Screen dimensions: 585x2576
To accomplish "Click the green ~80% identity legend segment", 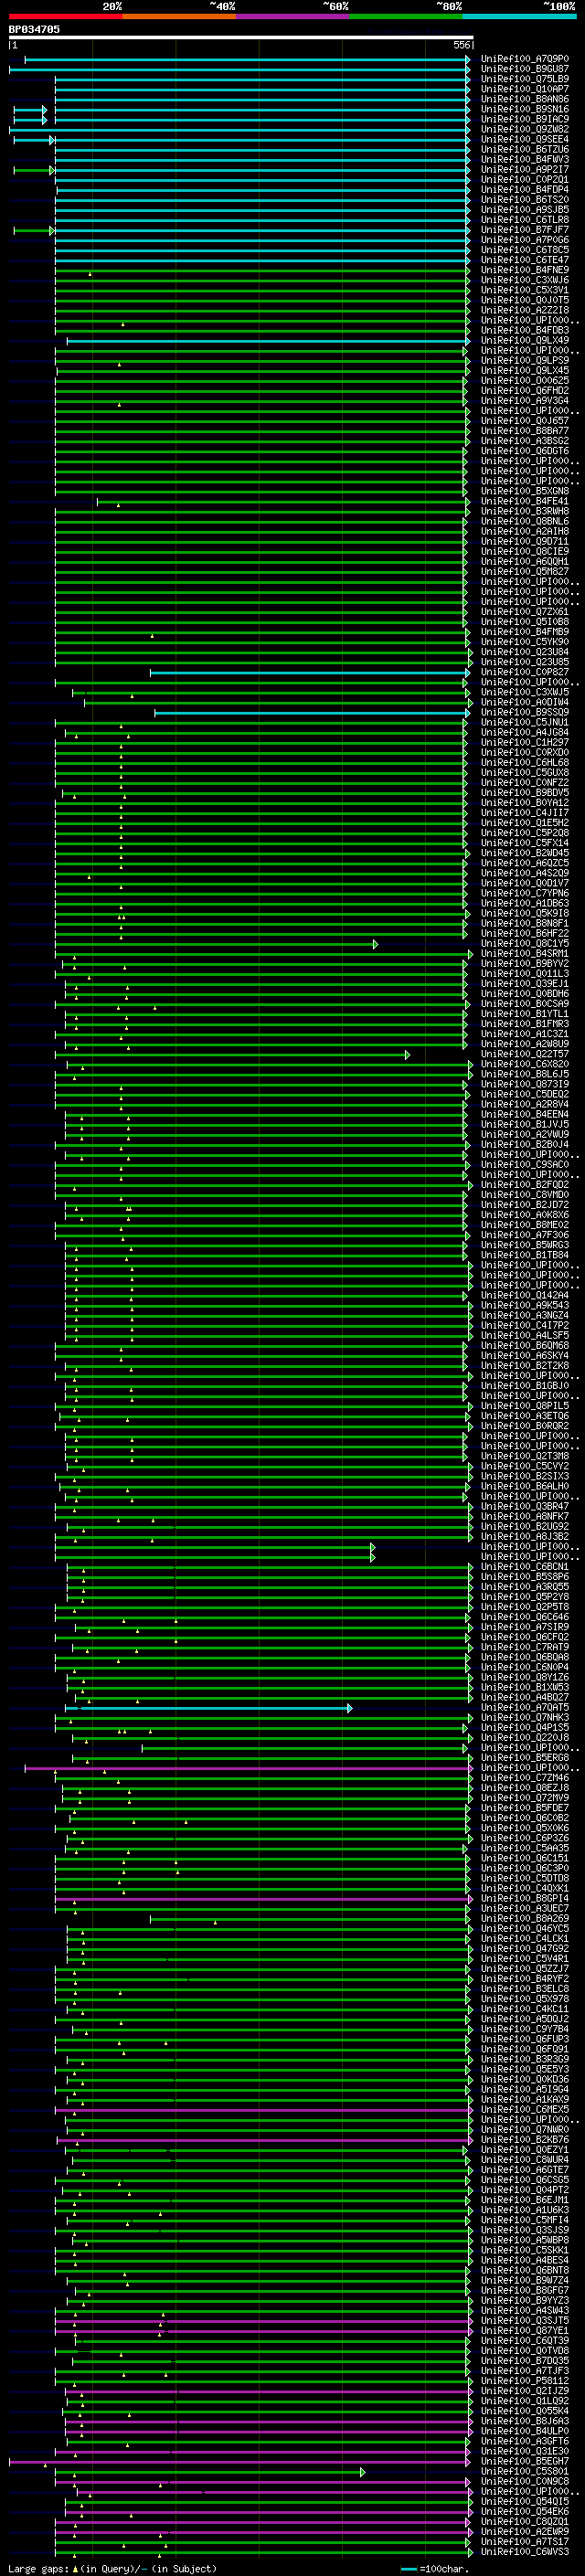I will pos(406,16).
